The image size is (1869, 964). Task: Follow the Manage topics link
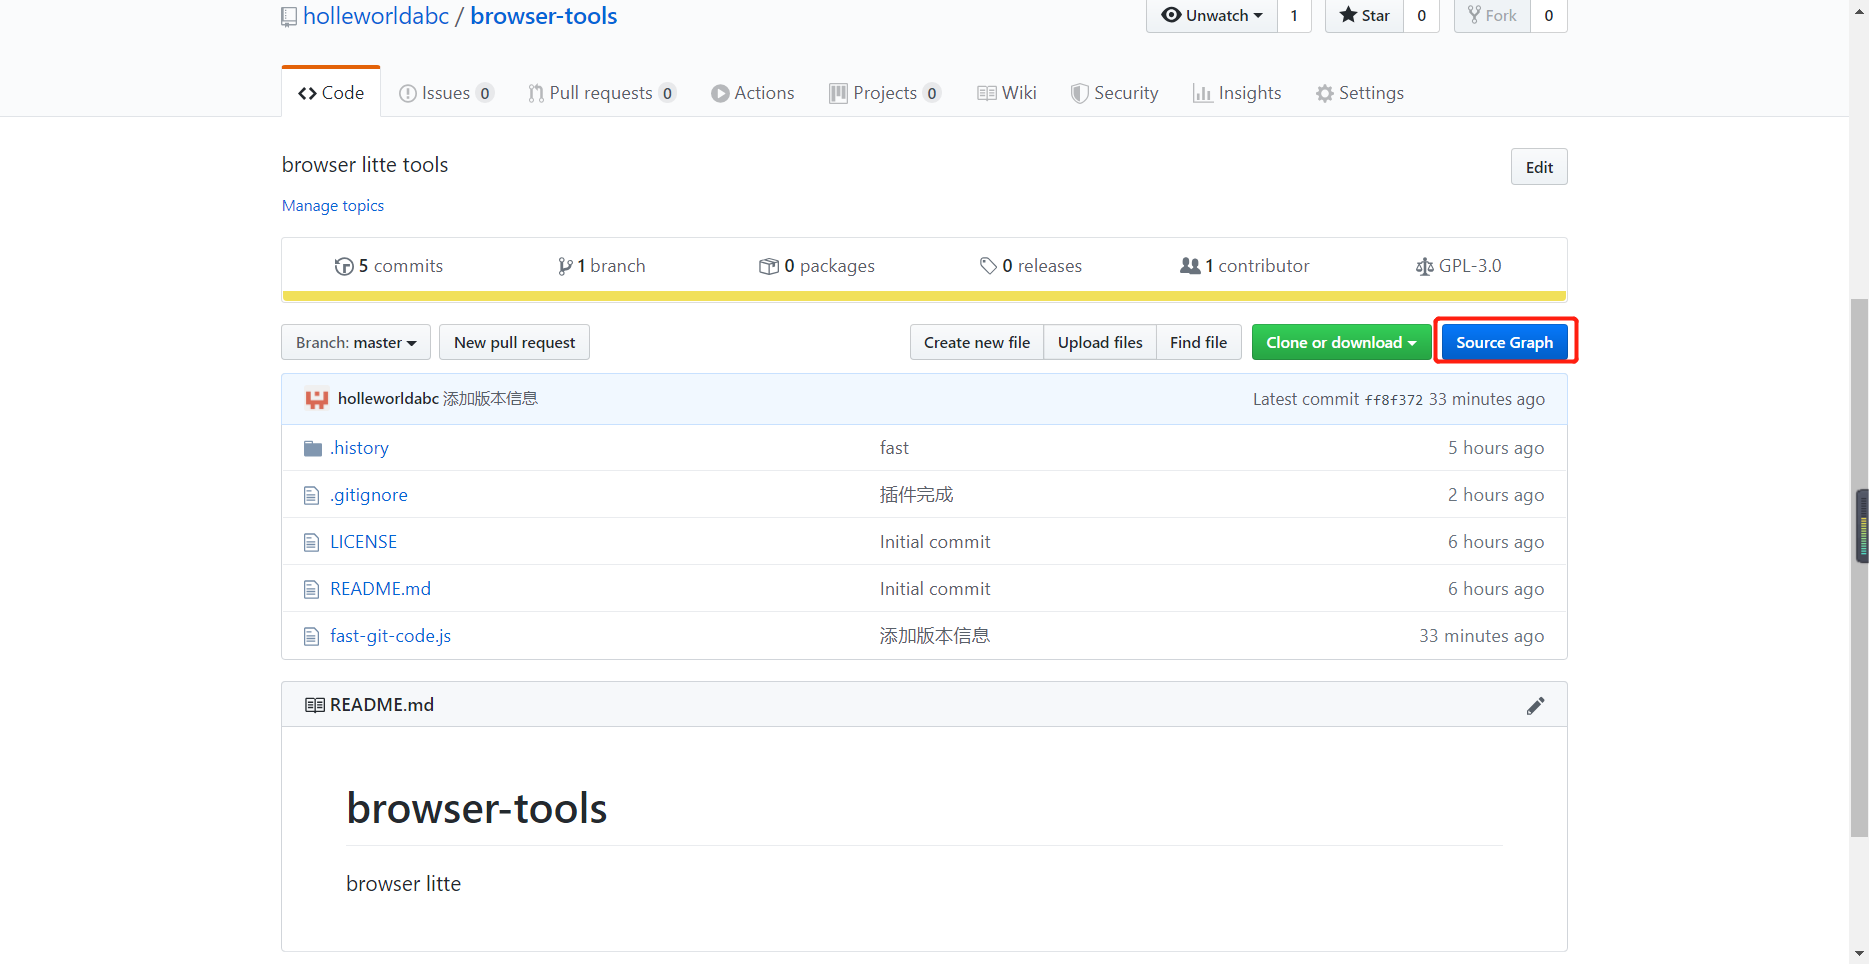333,206
